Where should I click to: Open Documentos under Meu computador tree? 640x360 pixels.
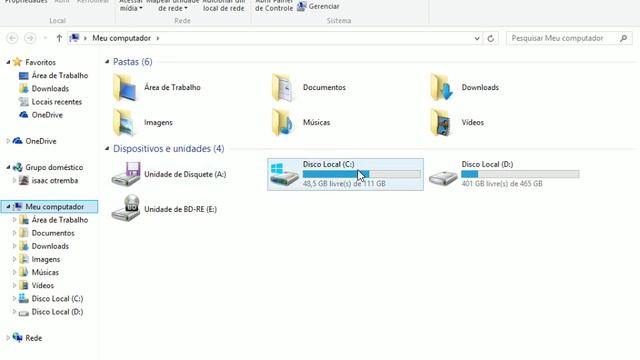(x=47, y=233)
